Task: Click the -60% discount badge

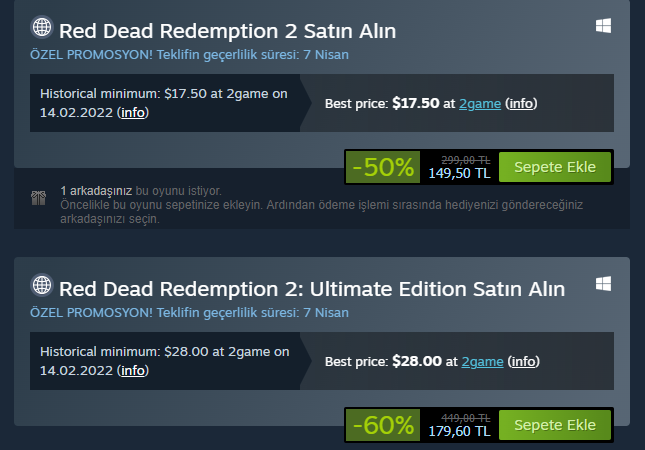Action: pyautogui.click(x=382, y=425)
